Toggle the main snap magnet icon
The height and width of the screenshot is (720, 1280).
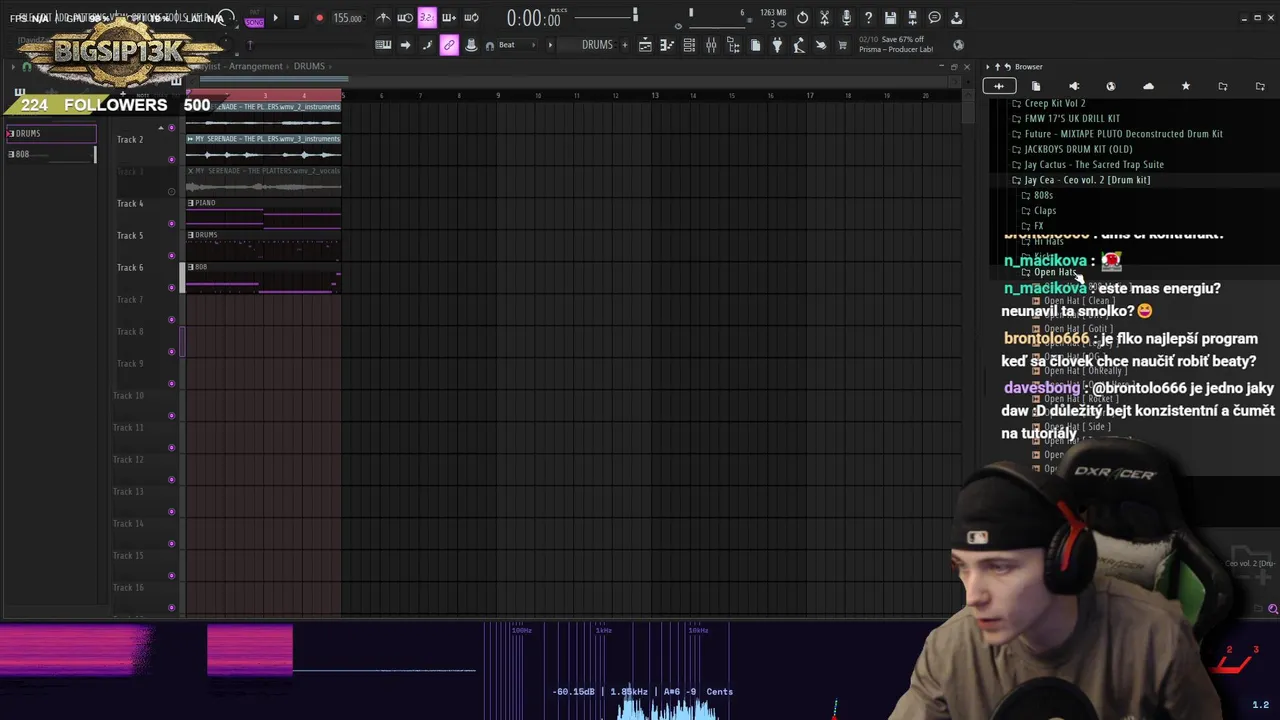pyautogui.click(x=489, y=46)
